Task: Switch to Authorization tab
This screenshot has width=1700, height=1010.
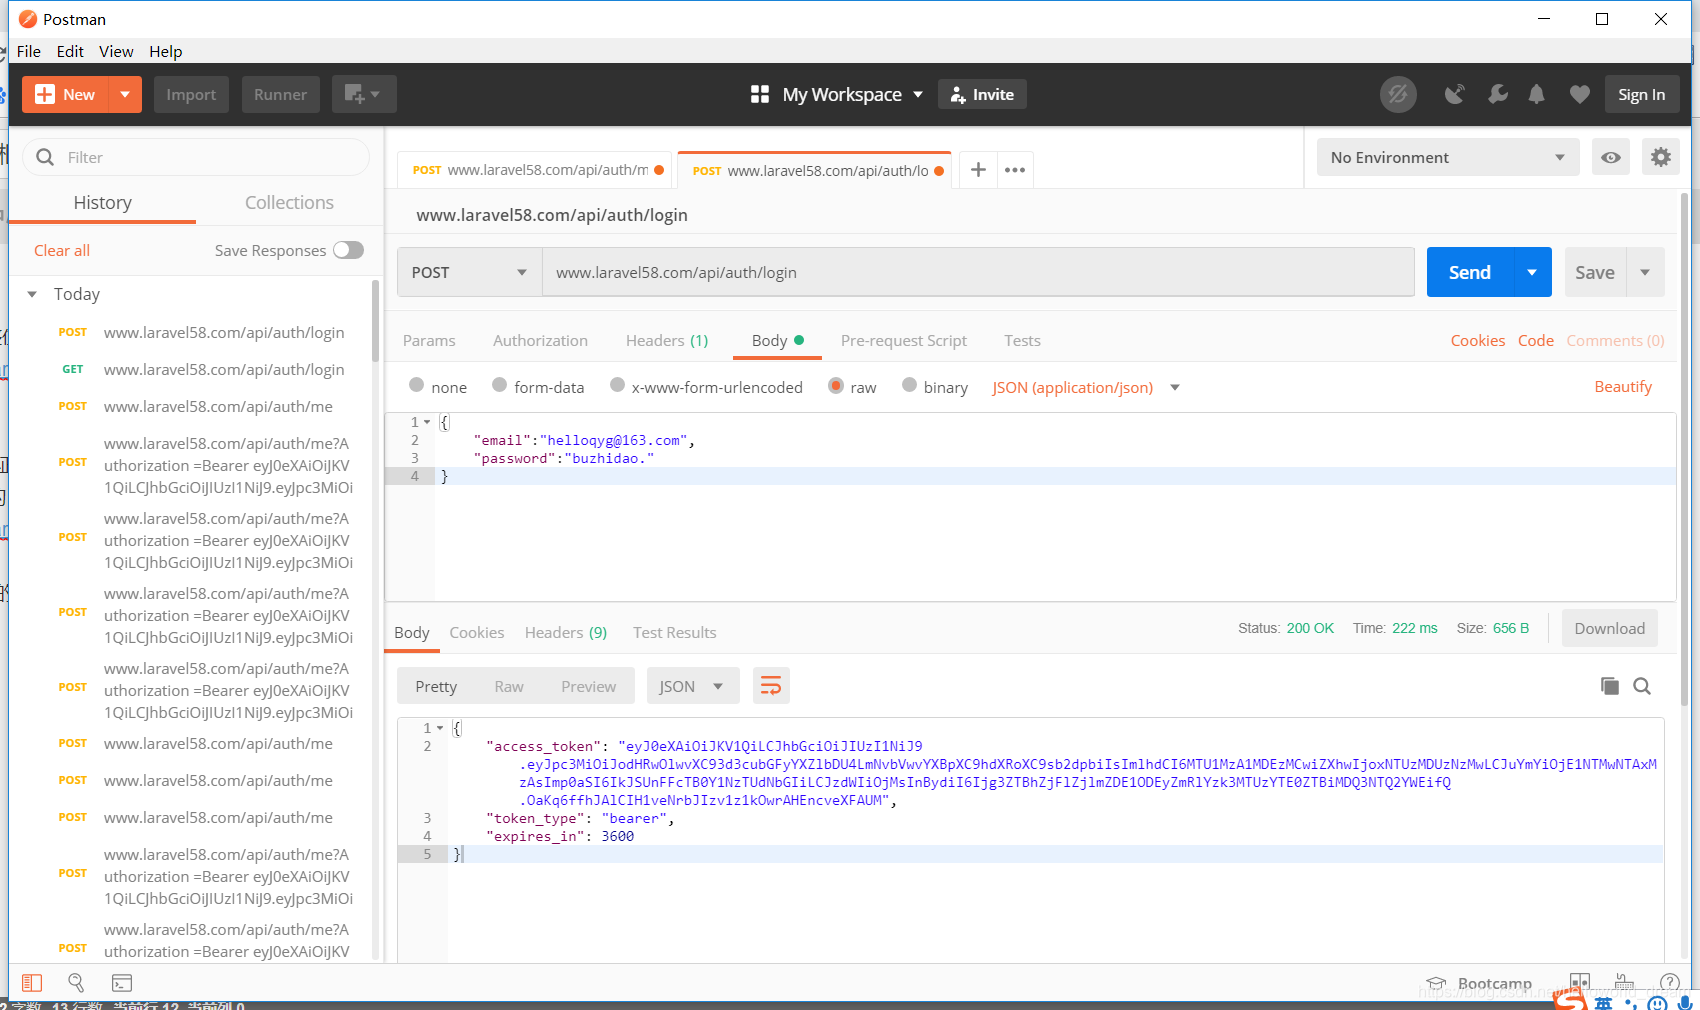Action: point(540,340)
